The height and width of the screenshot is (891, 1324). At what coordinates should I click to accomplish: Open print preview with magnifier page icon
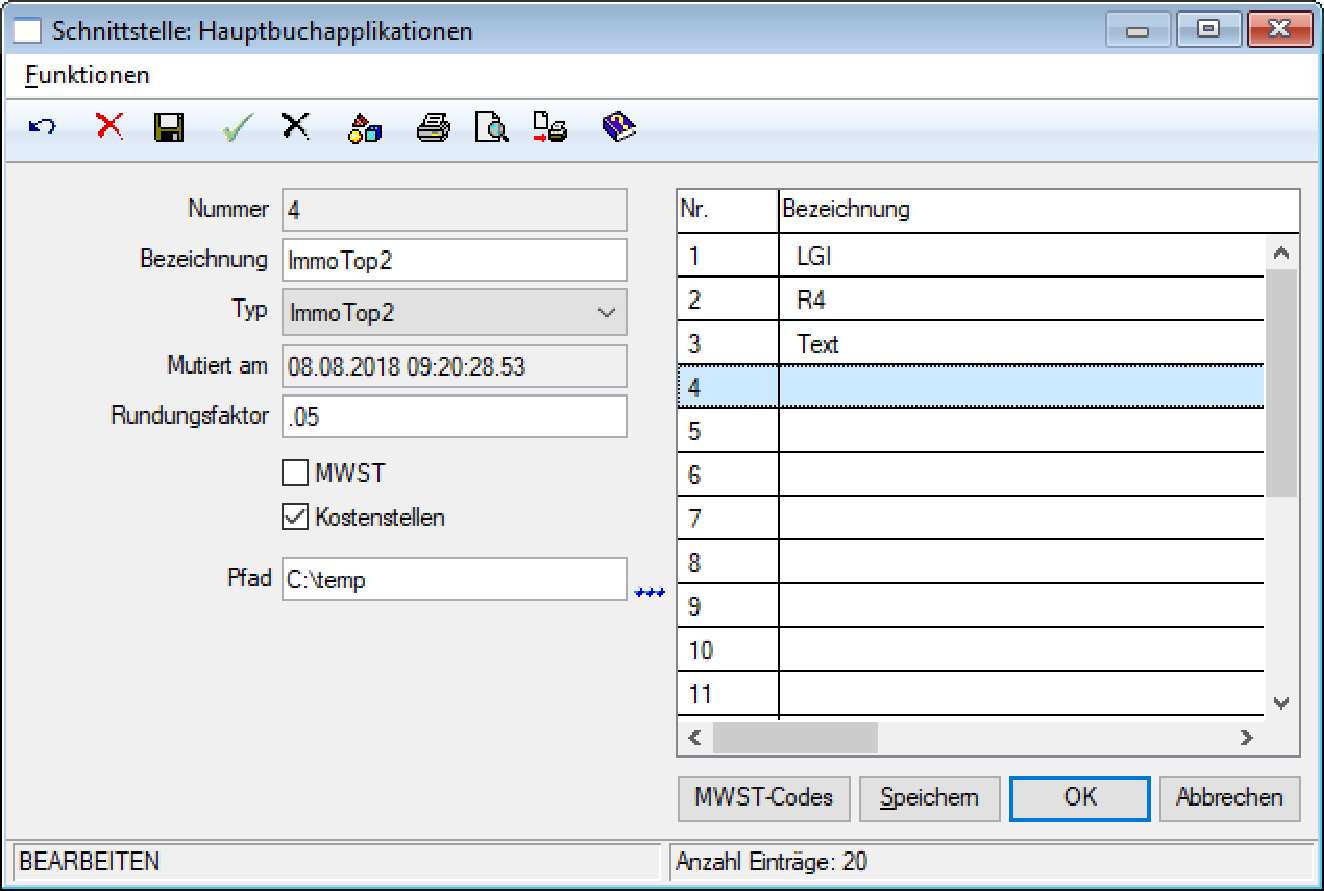click(x=491, y=127)
